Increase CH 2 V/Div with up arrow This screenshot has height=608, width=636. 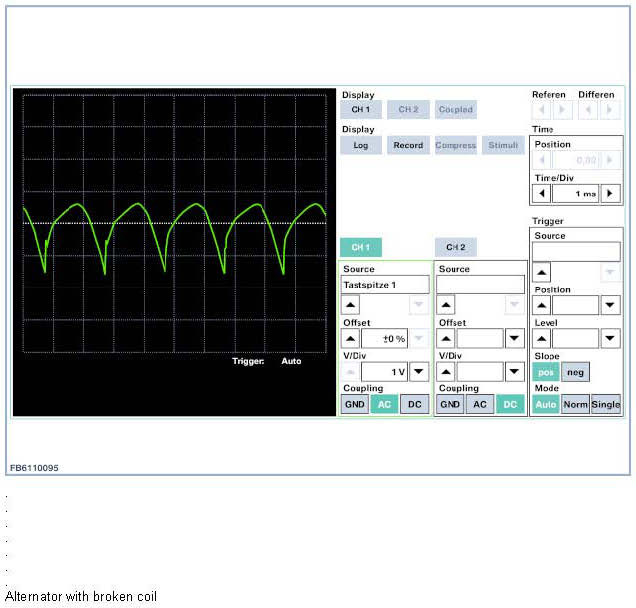tap(446, 372)
